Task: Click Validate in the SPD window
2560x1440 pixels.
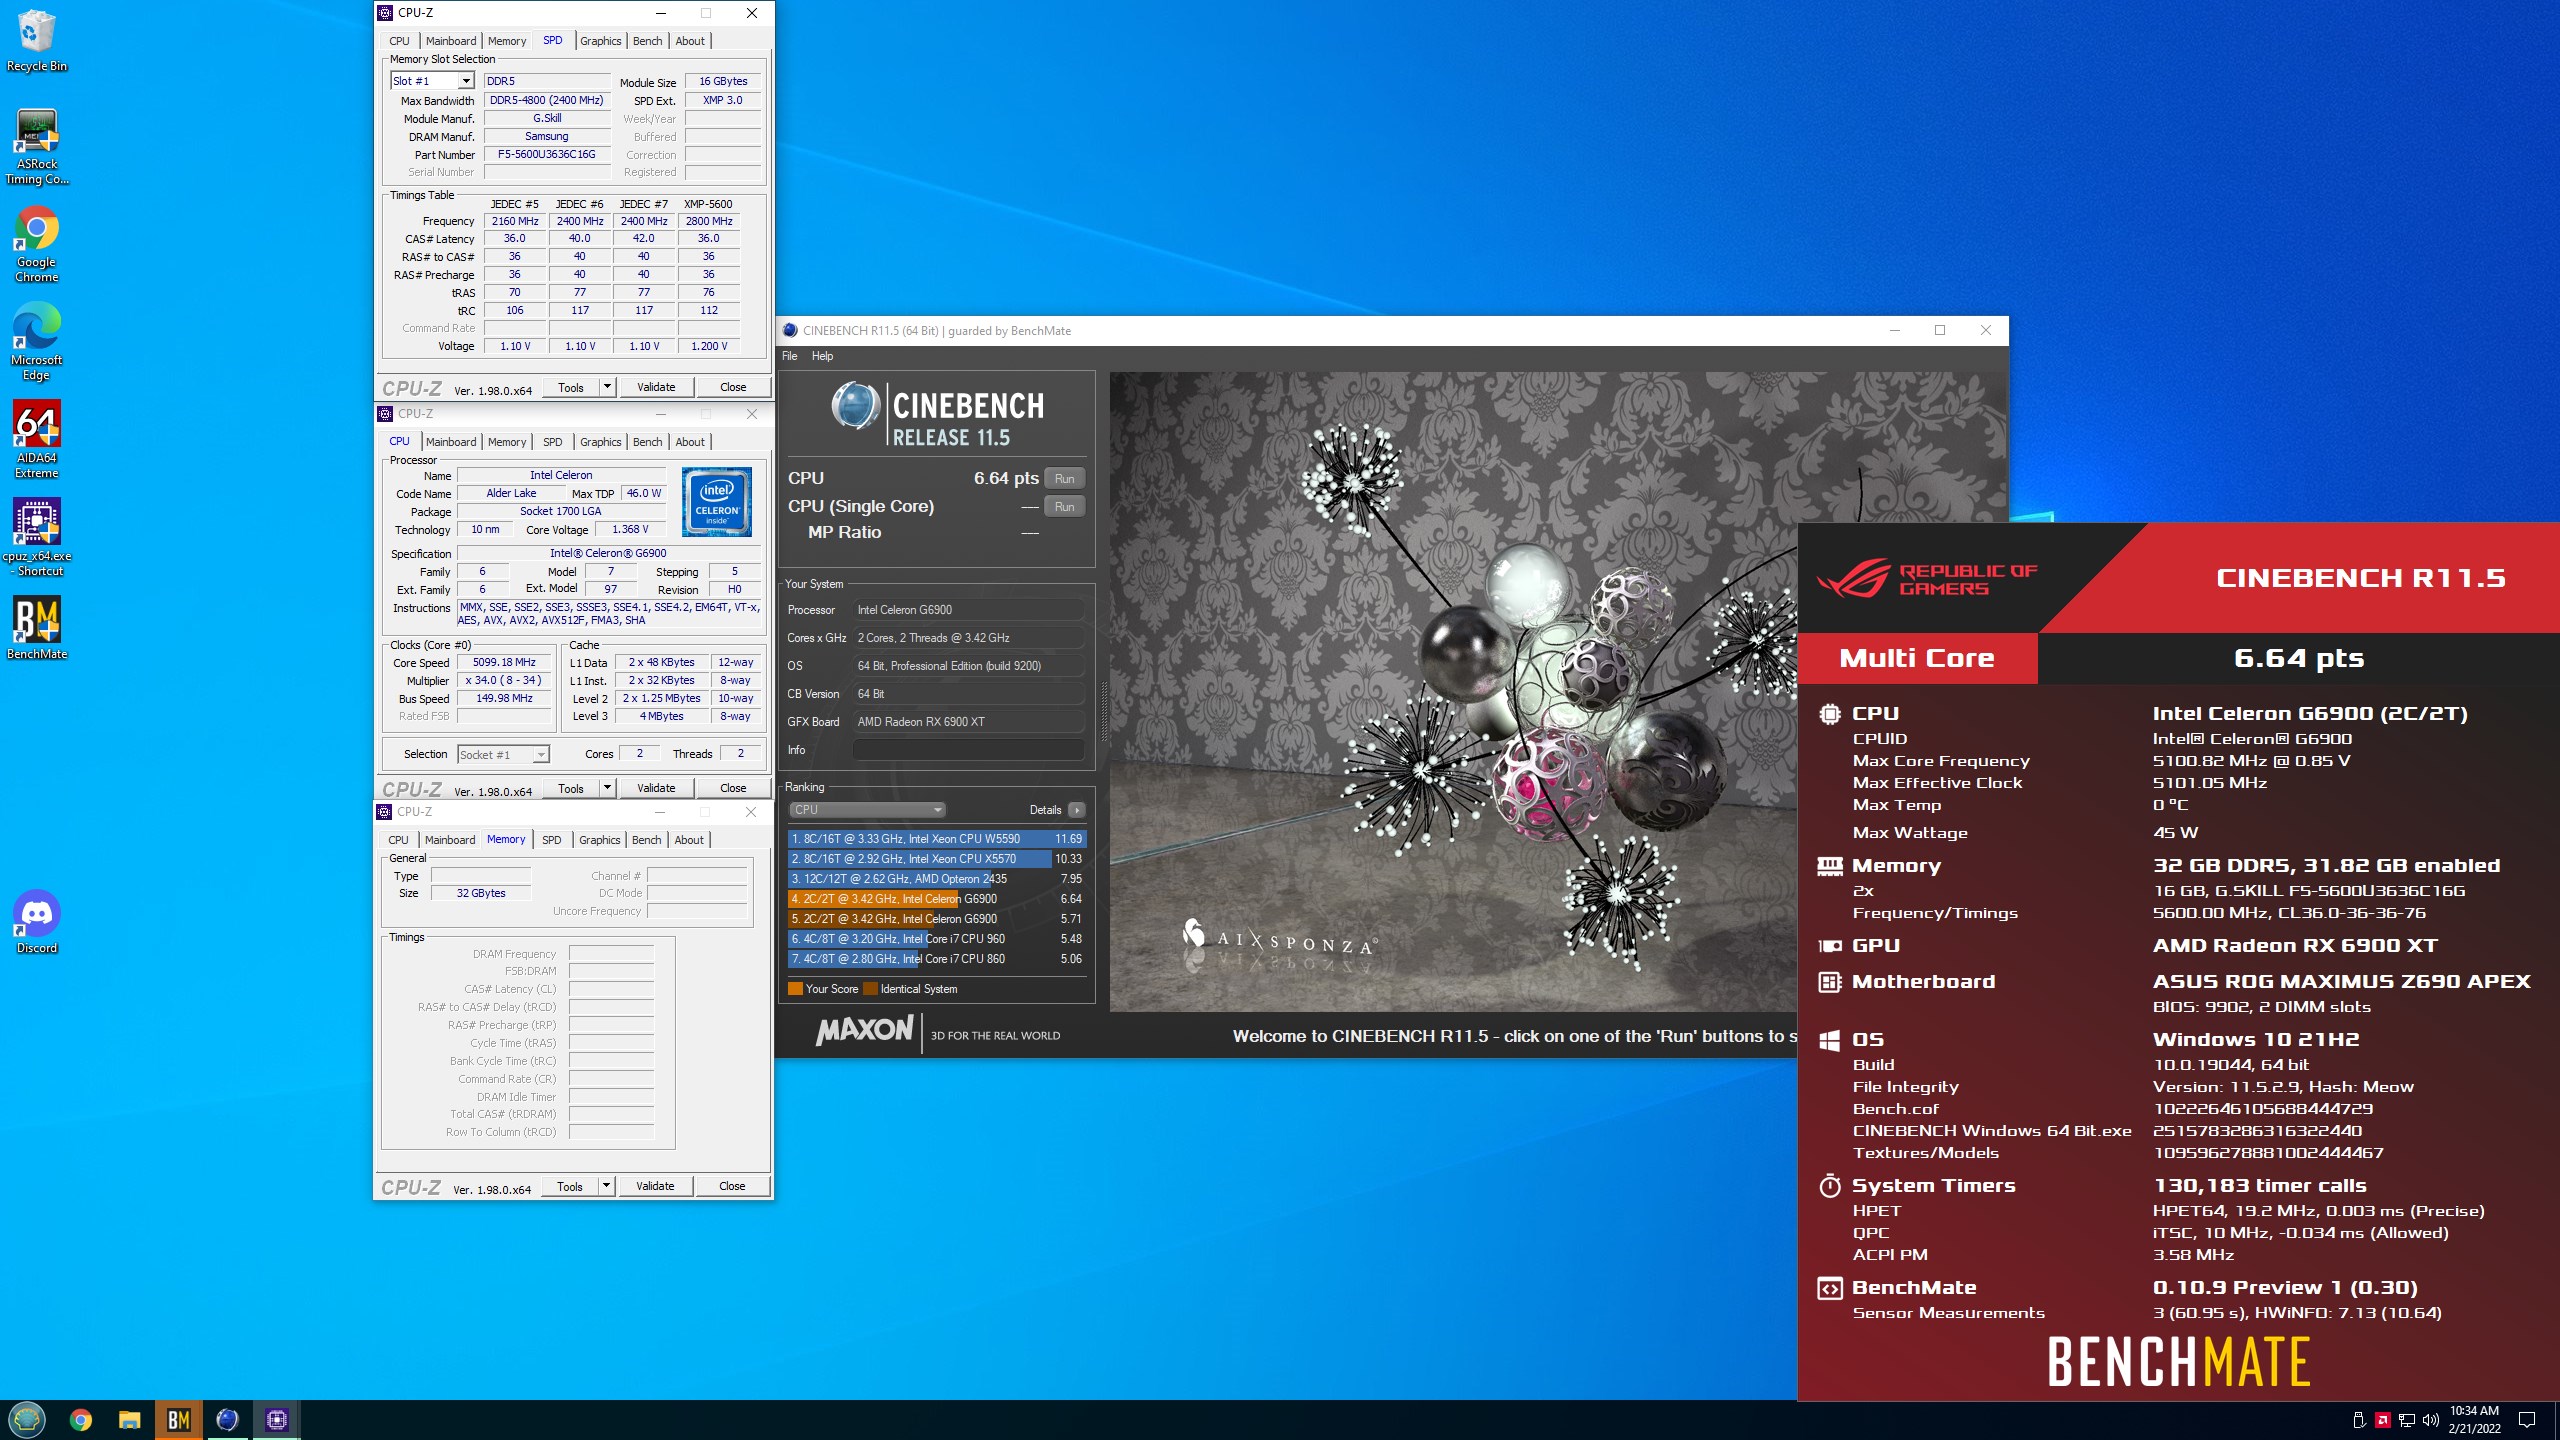Action: tap(656, 387)
